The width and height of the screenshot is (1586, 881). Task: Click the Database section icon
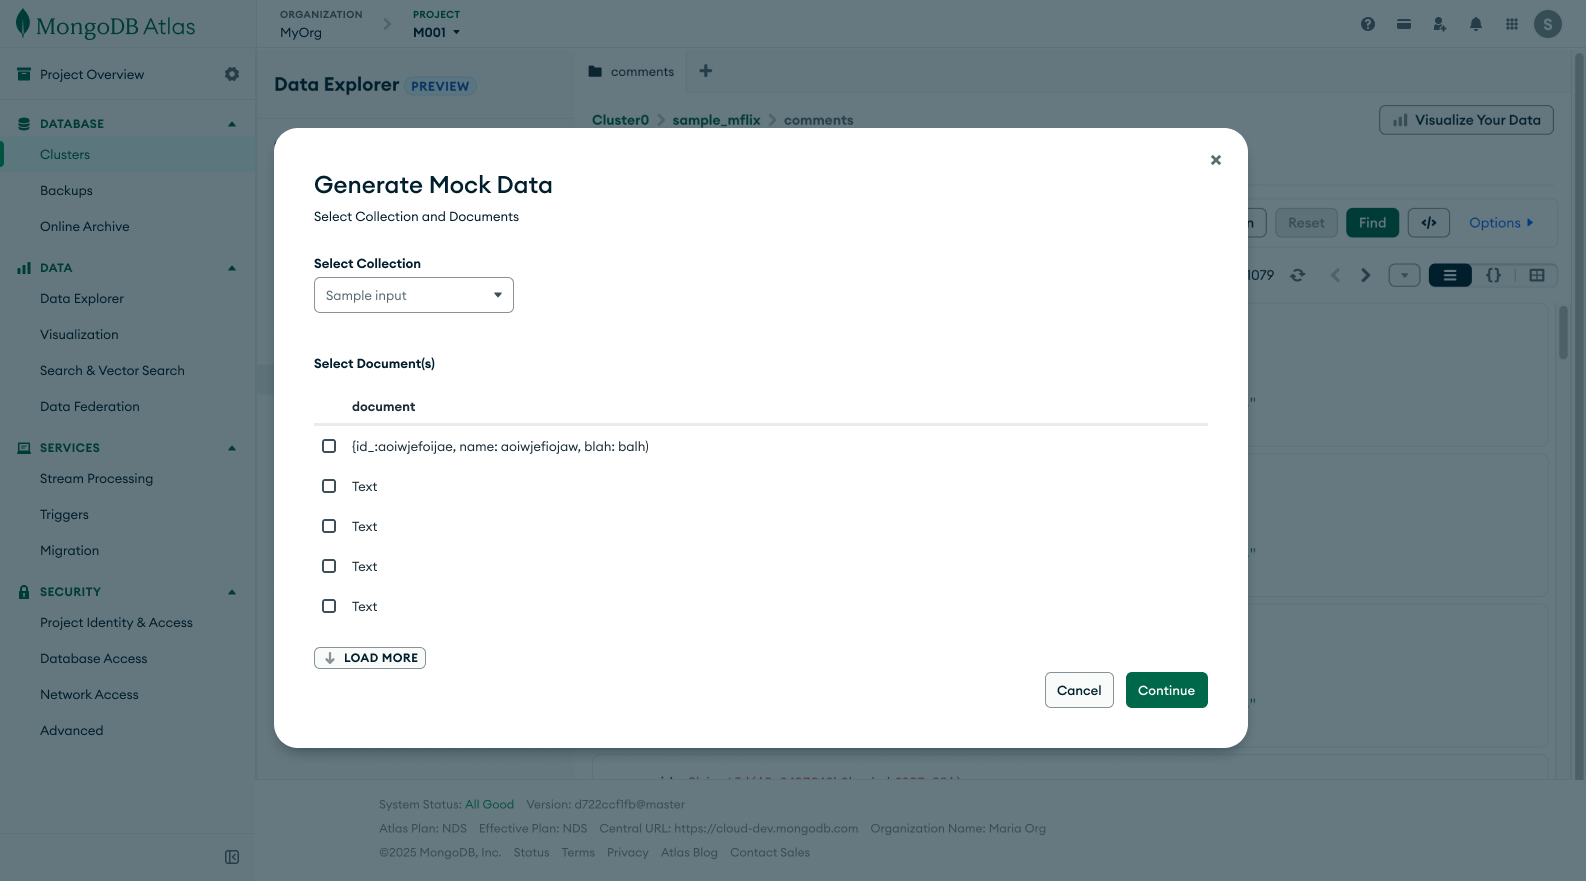24,124
